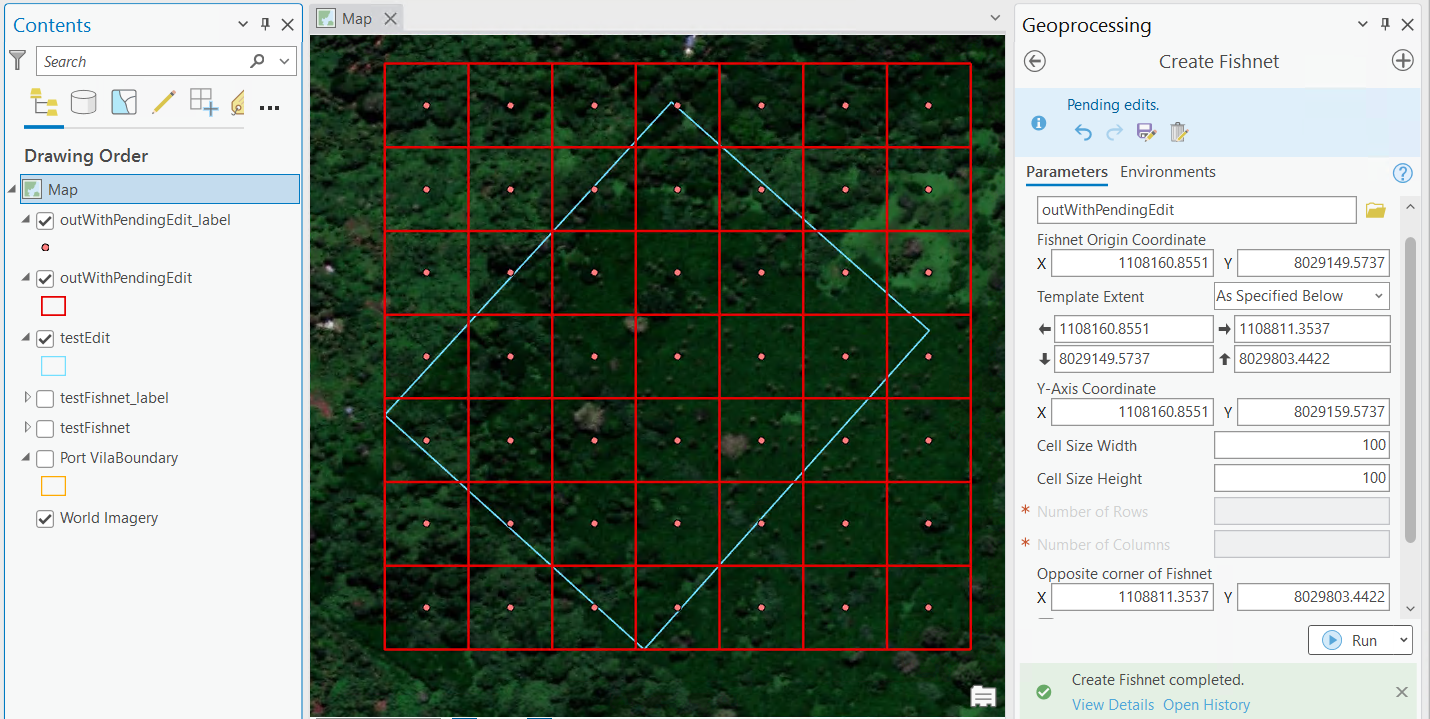Switch to List By Selection view
The width and height of the screenshot is (1430, 719).
[x=124, y=102]
